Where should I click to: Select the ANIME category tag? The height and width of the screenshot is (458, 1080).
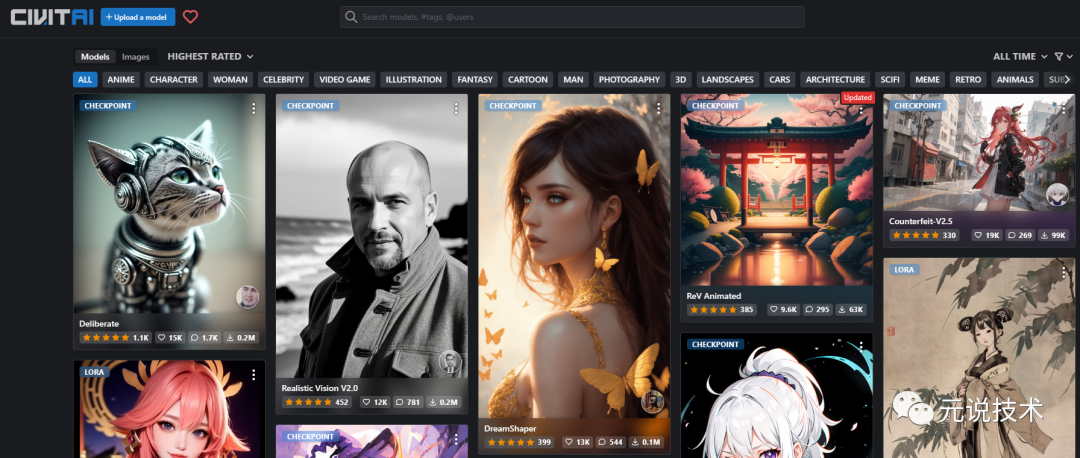pyautogui.click(x=121, y=80)
